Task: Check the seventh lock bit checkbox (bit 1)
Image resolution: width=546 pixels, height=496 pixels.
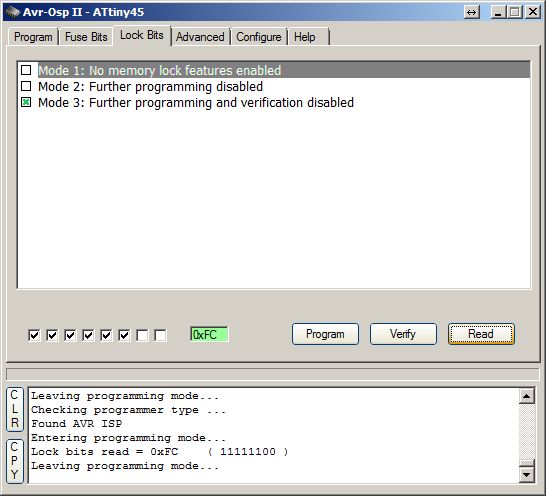Action: point(142,335)
